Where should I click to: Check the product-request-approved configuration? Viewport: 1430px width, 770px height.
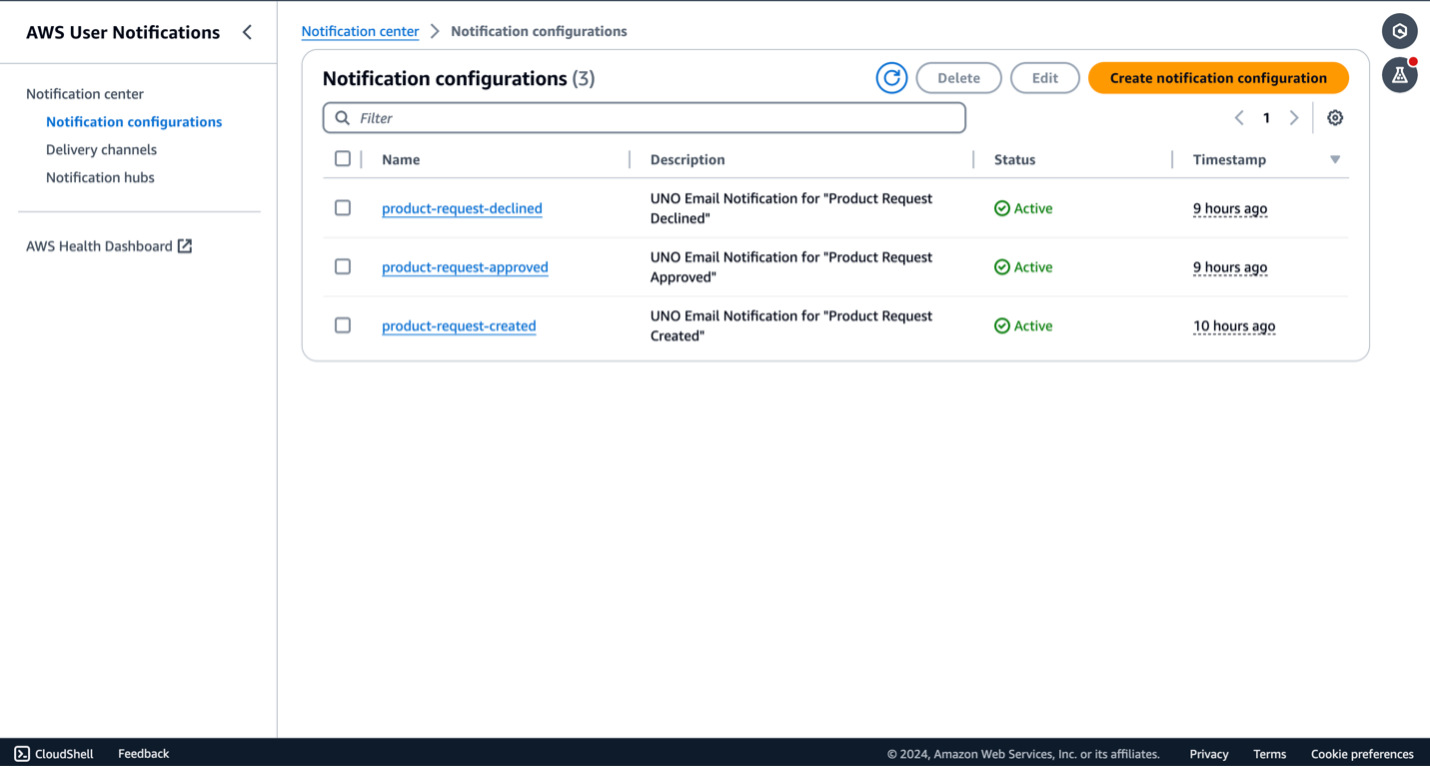coord(343,266)
